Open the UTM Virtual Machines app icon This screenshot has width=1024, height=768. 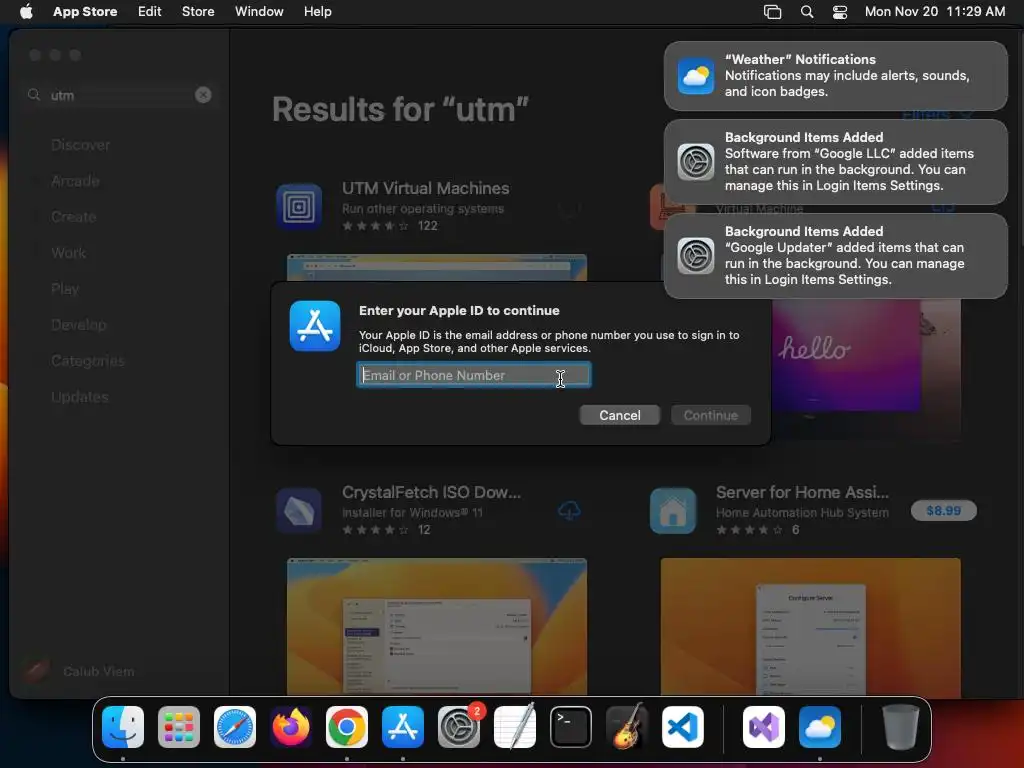[299, 207]
